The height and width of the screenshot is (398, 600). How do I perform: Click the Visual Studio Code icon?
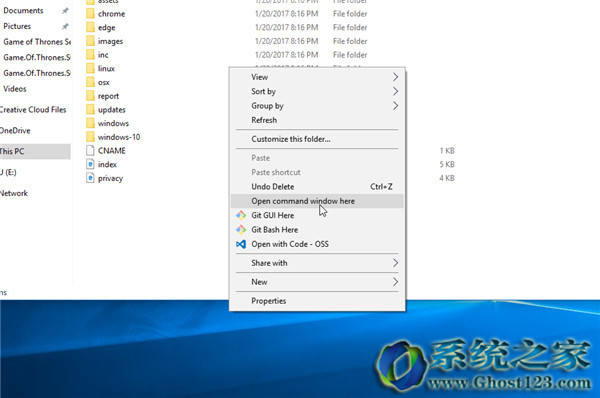tap(241, 244)
